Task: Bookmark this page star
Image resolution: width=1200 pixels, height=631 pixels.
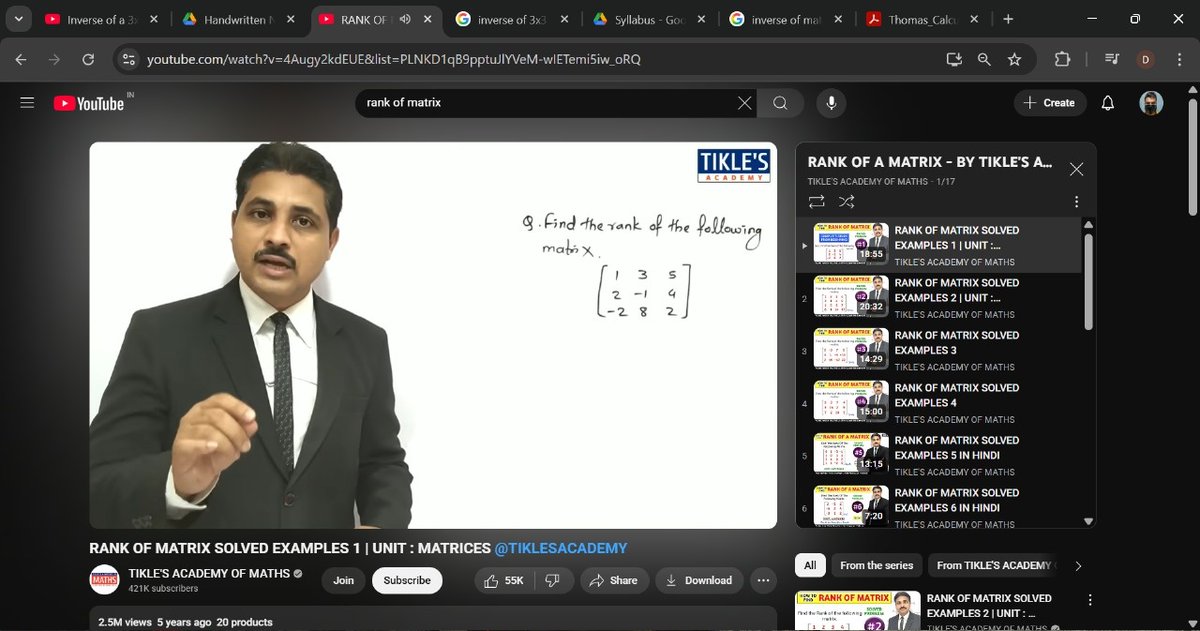Action: 1015,60
